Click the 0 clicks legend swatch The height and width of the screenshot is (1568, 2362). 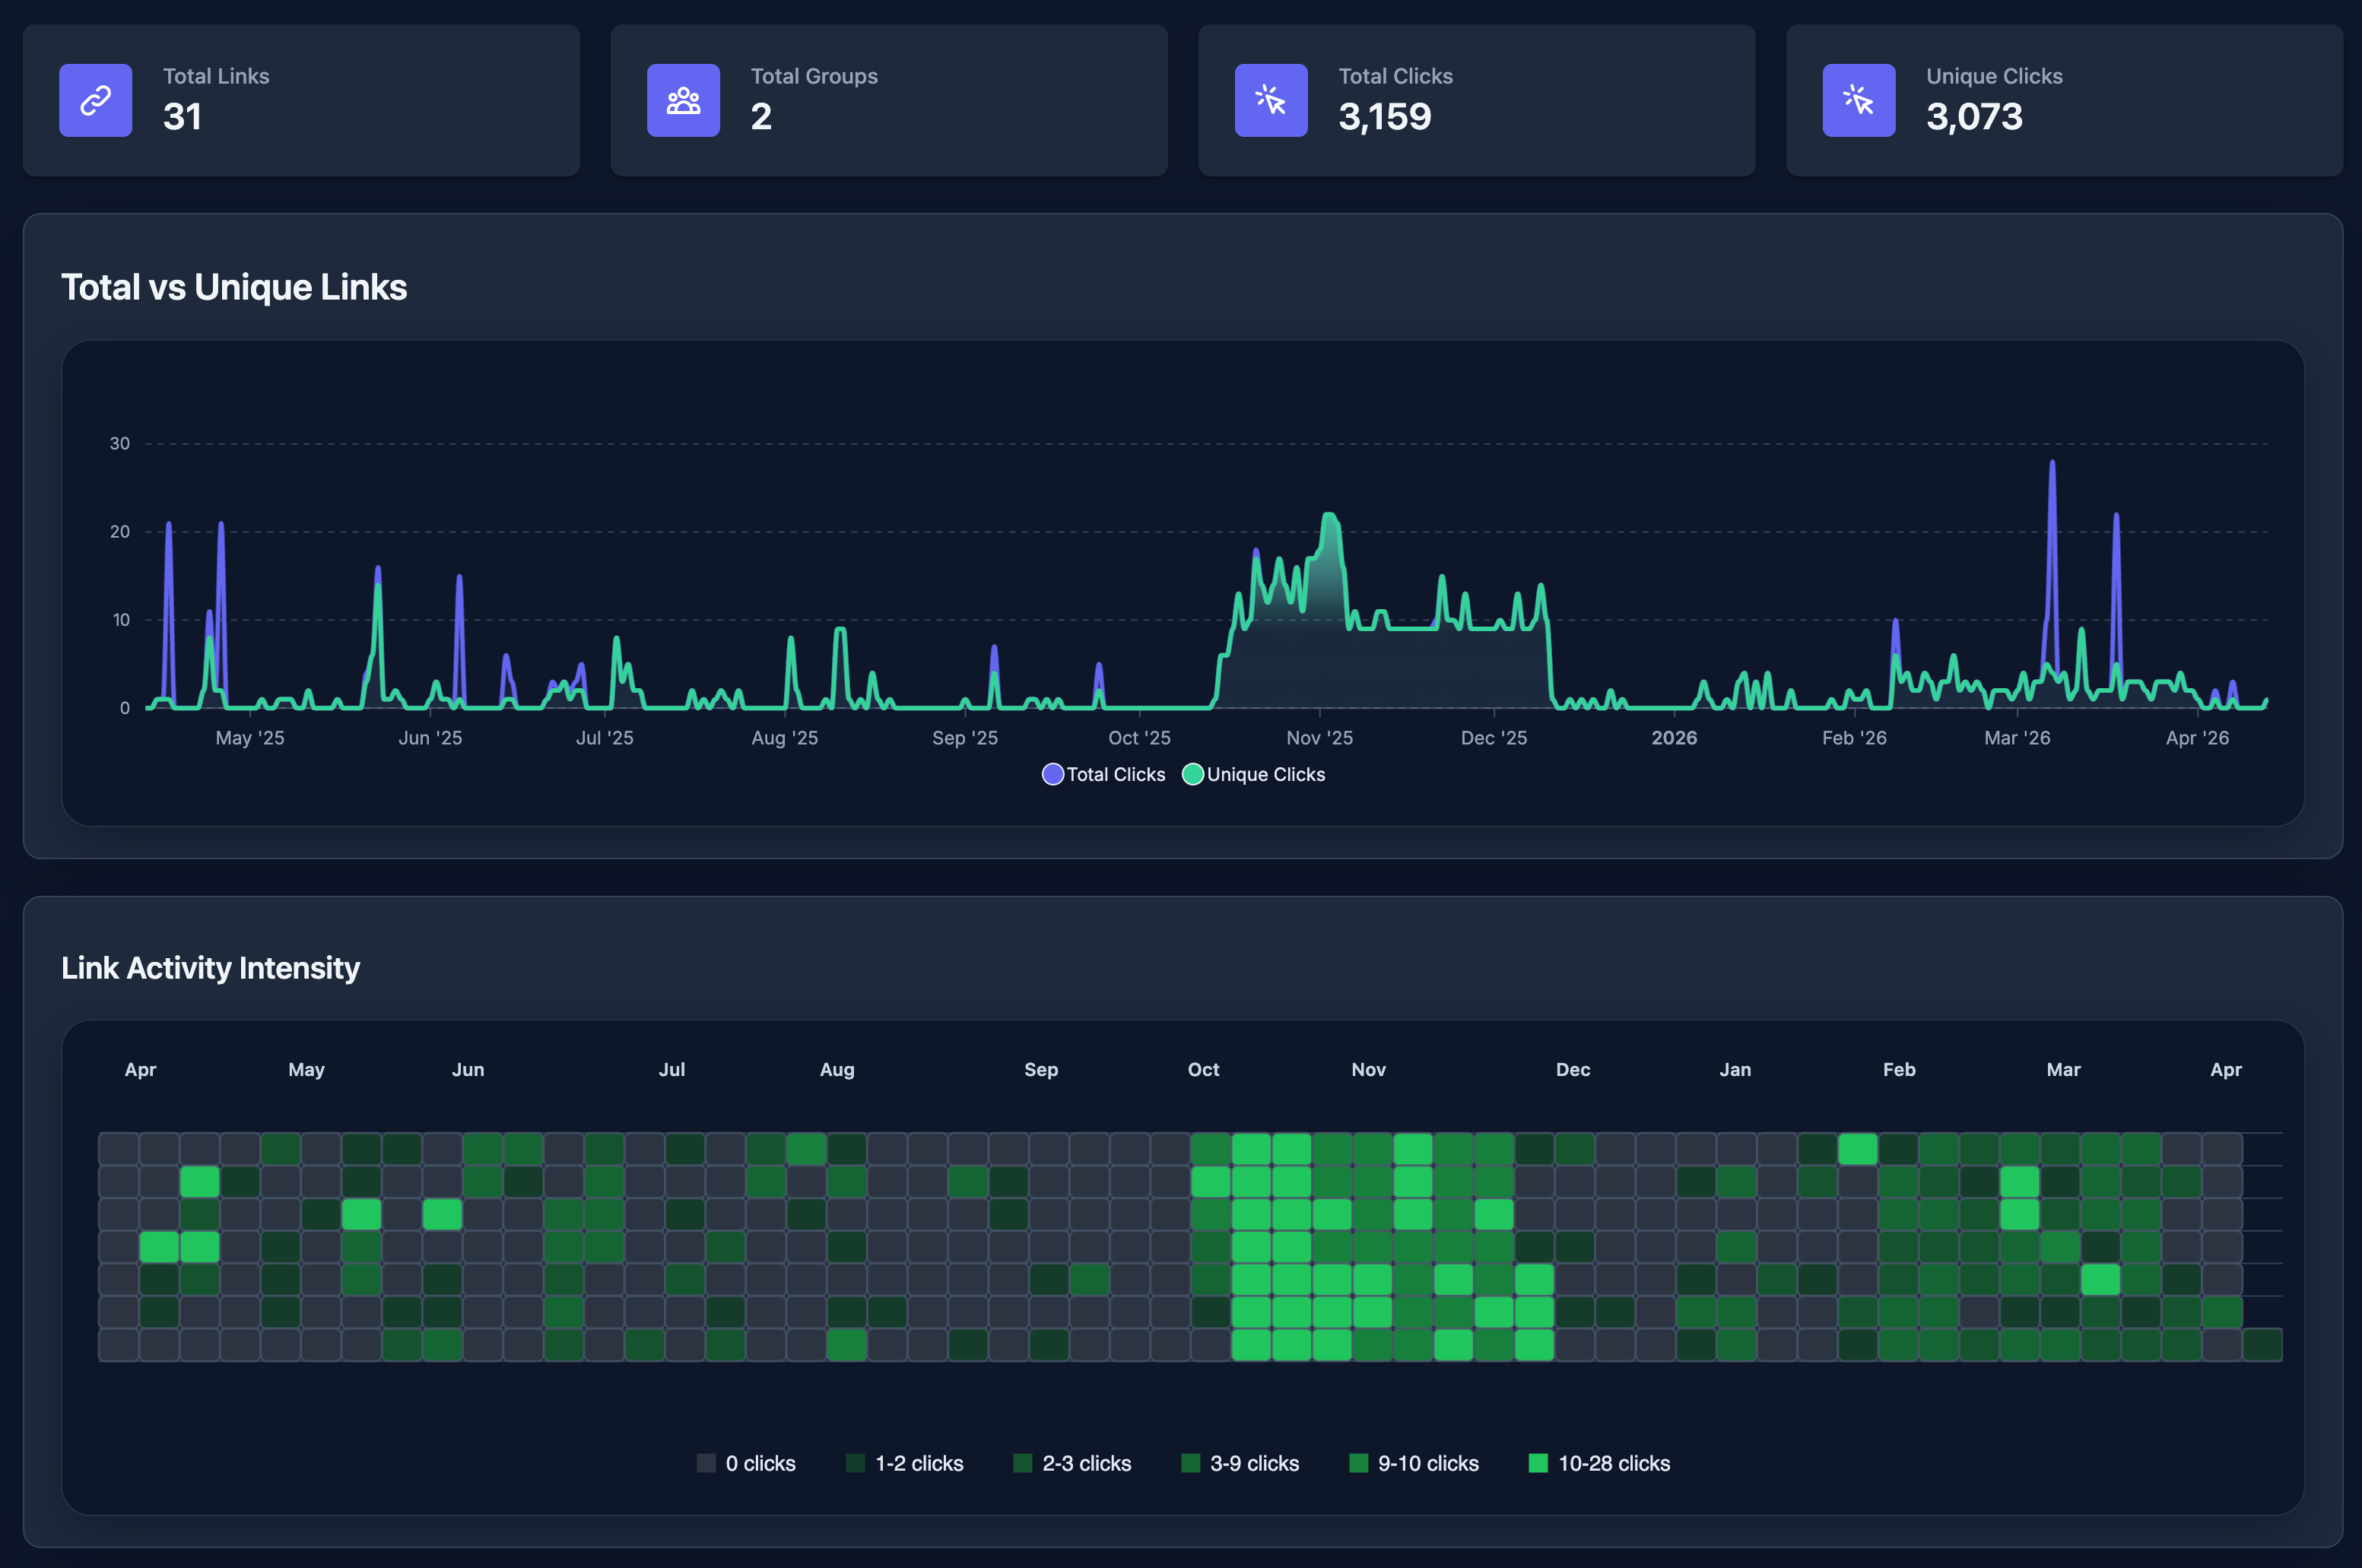706,1463
